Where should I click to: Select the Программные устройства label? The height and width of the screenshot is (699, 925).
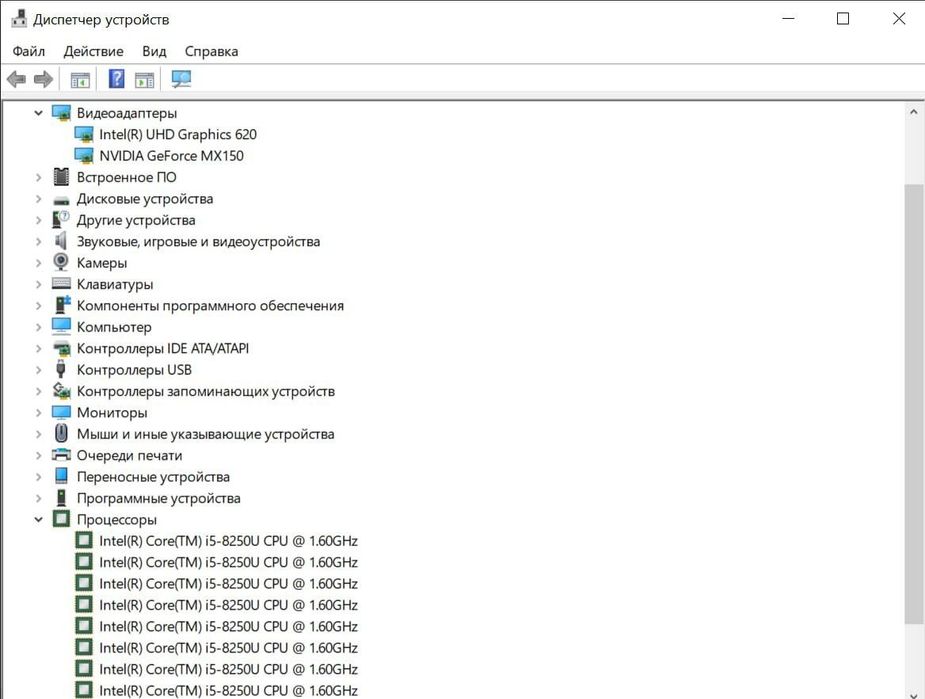[x=159, y=498]
